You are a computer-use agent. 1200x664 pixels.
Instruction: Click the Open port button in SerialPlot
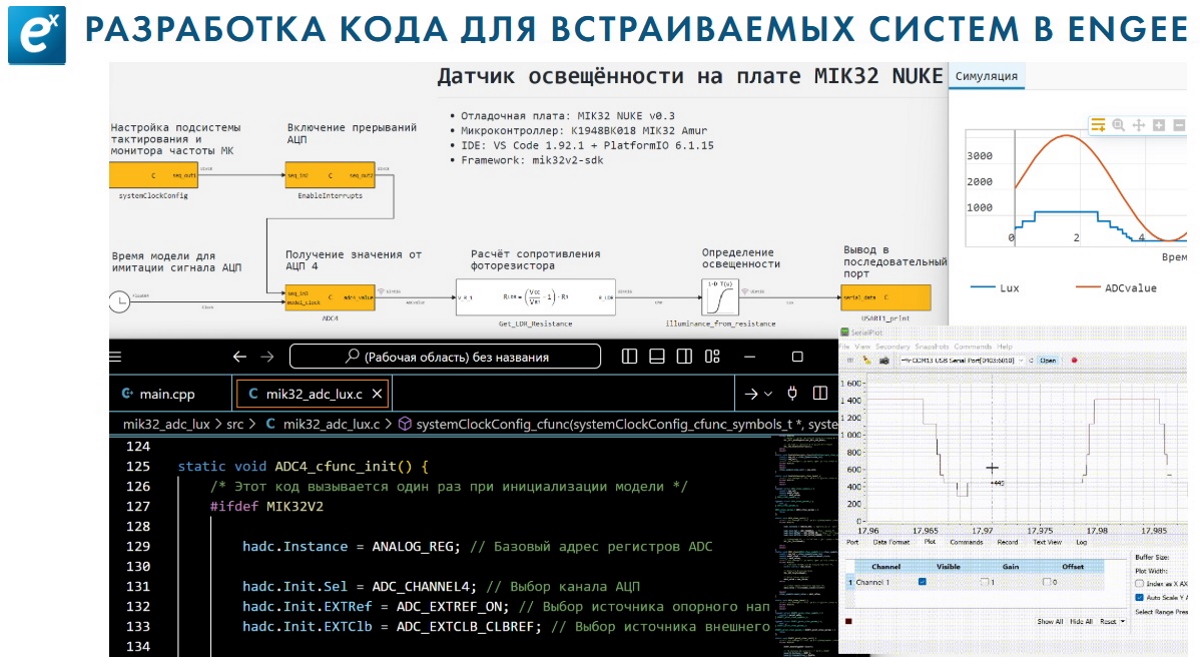(x=1047, y=360)
